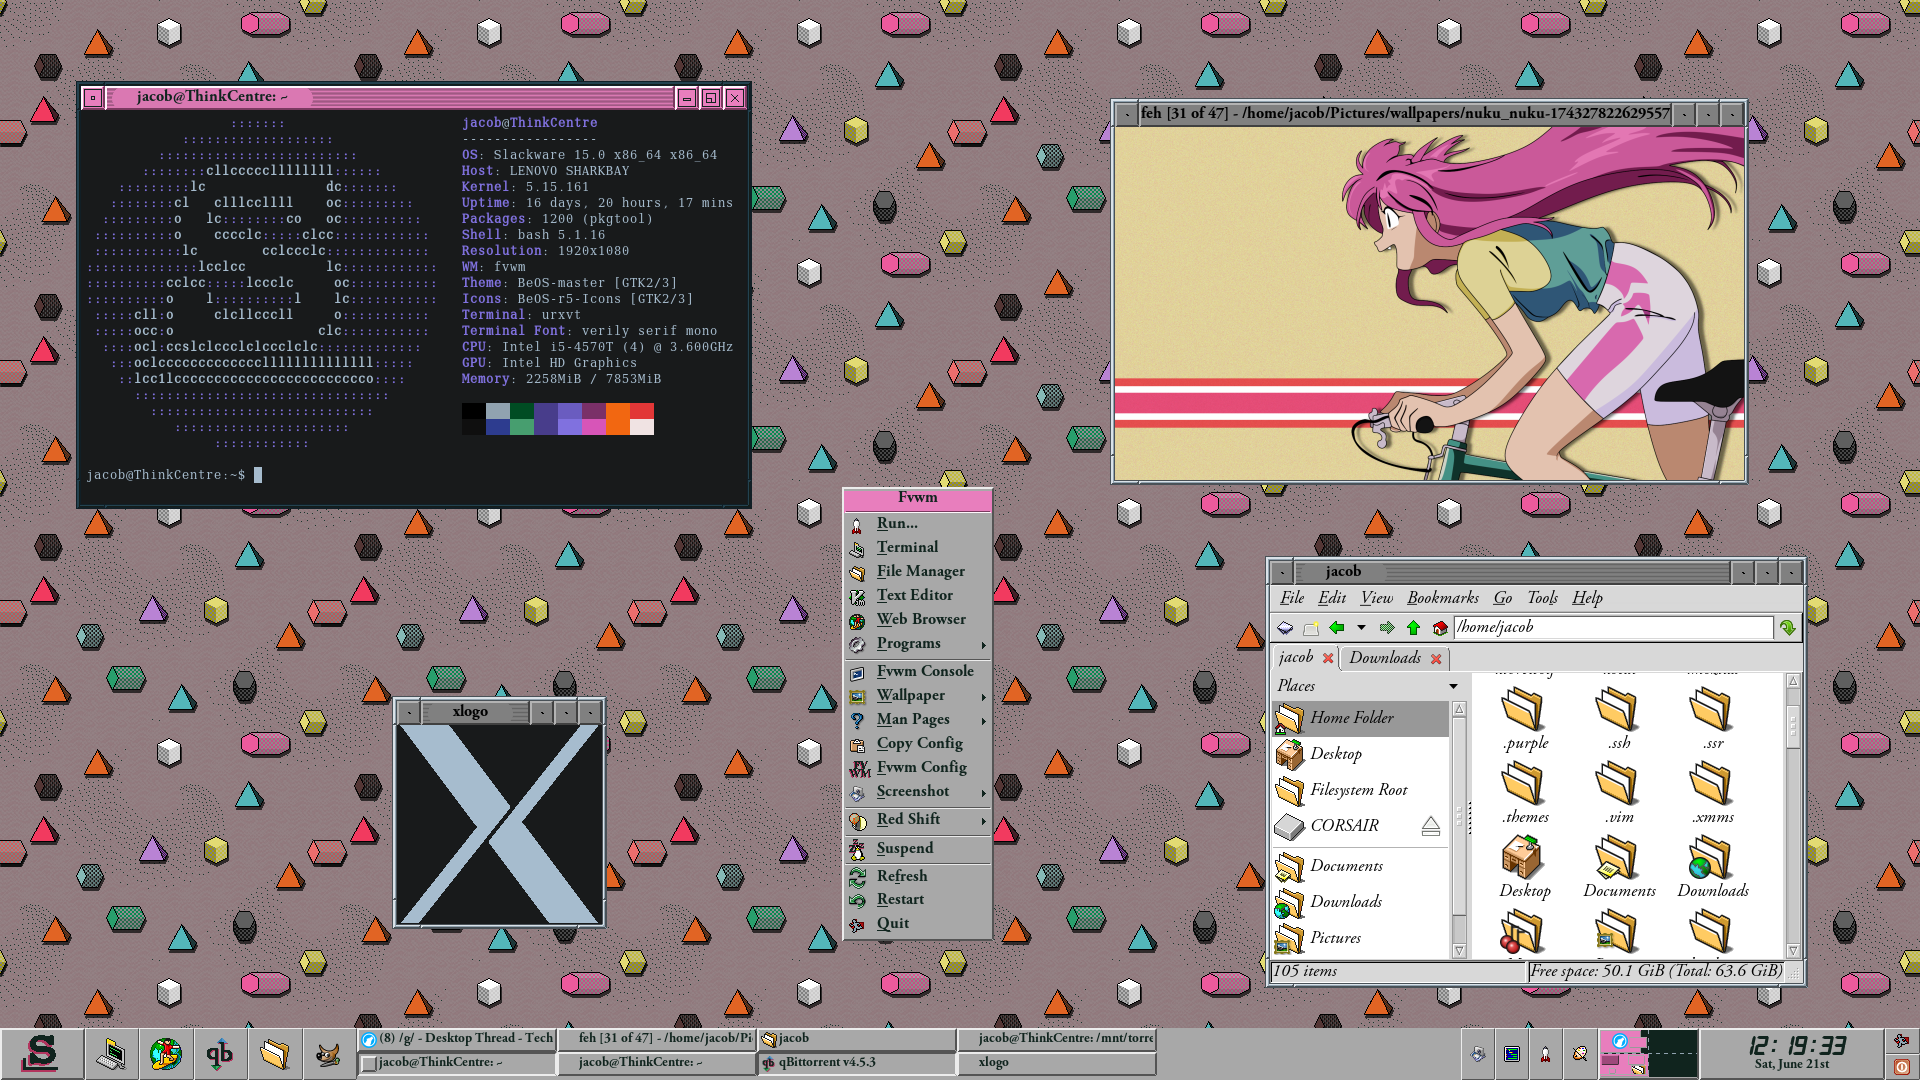Click the rocket icon in system tray

1545,1053
